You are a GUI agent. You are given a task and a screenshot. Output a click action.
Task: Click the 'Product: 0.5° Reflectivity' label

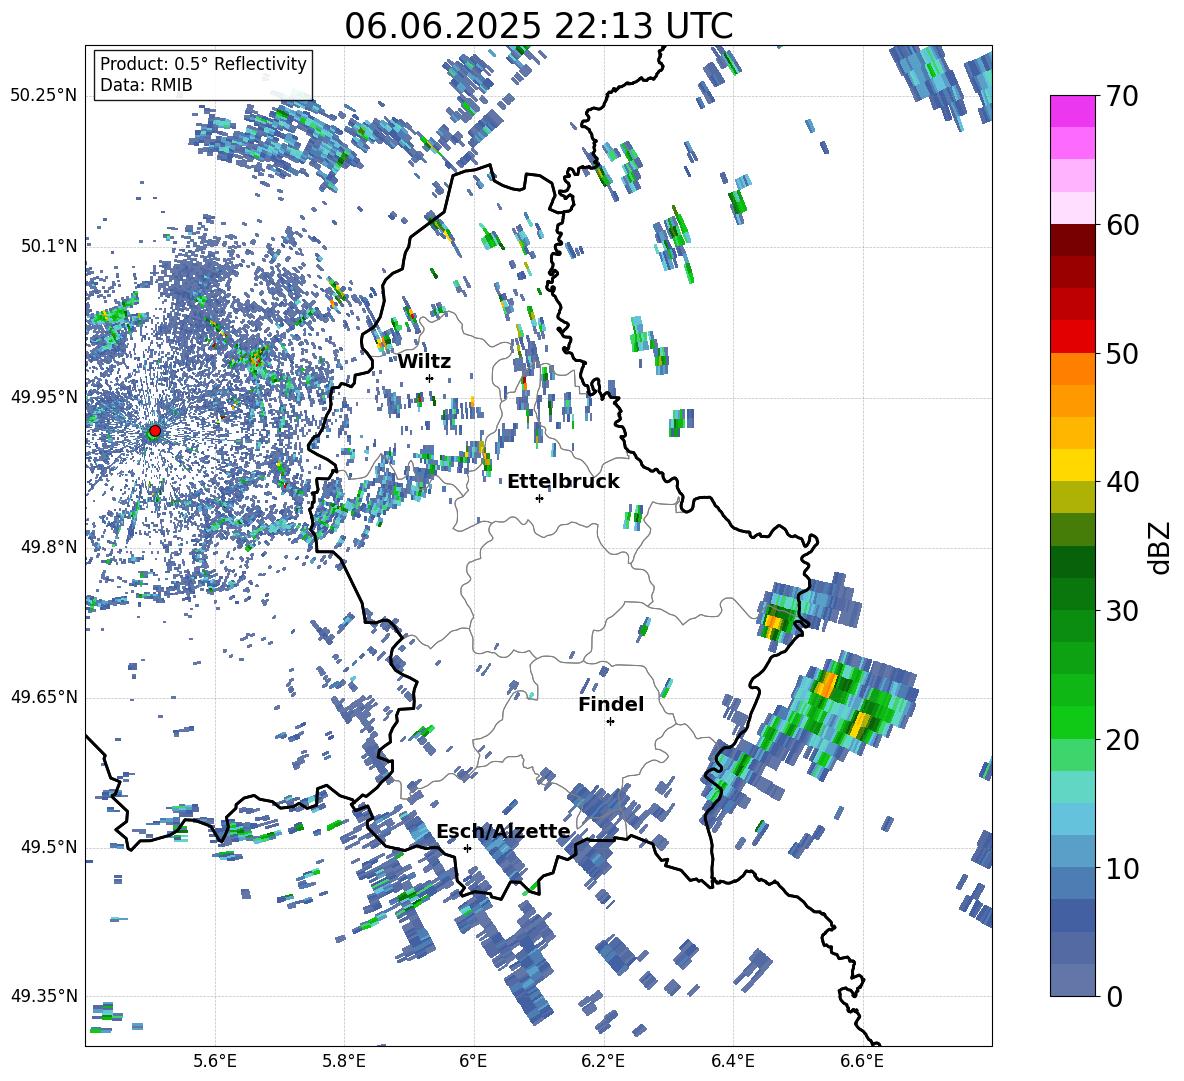(203, 63)
